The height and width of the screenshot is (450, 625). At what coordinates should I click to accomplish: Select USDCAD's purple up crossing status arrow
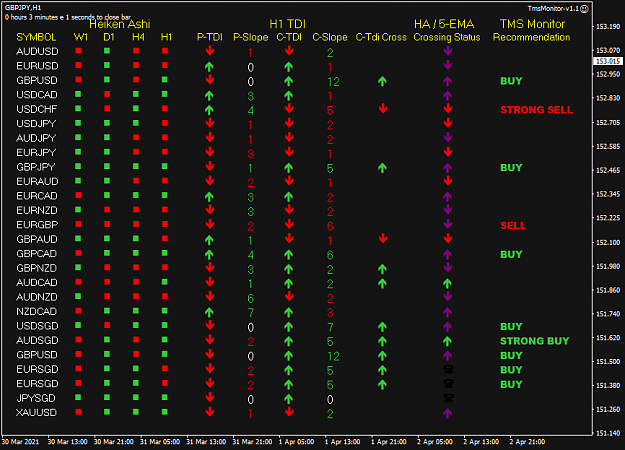[x=447, y=95]
